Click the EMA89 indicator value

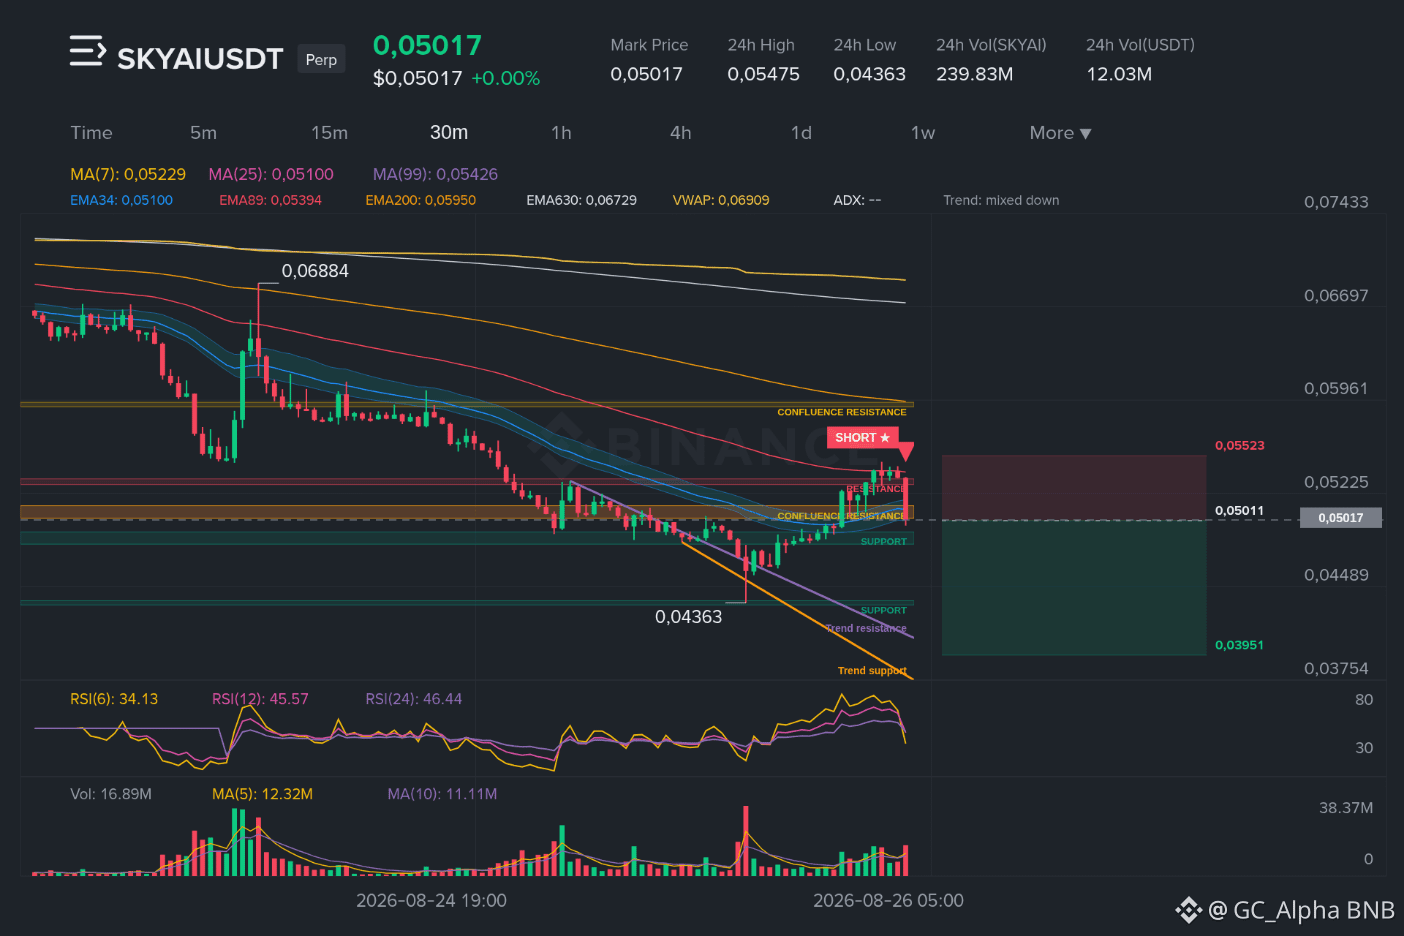270,200
